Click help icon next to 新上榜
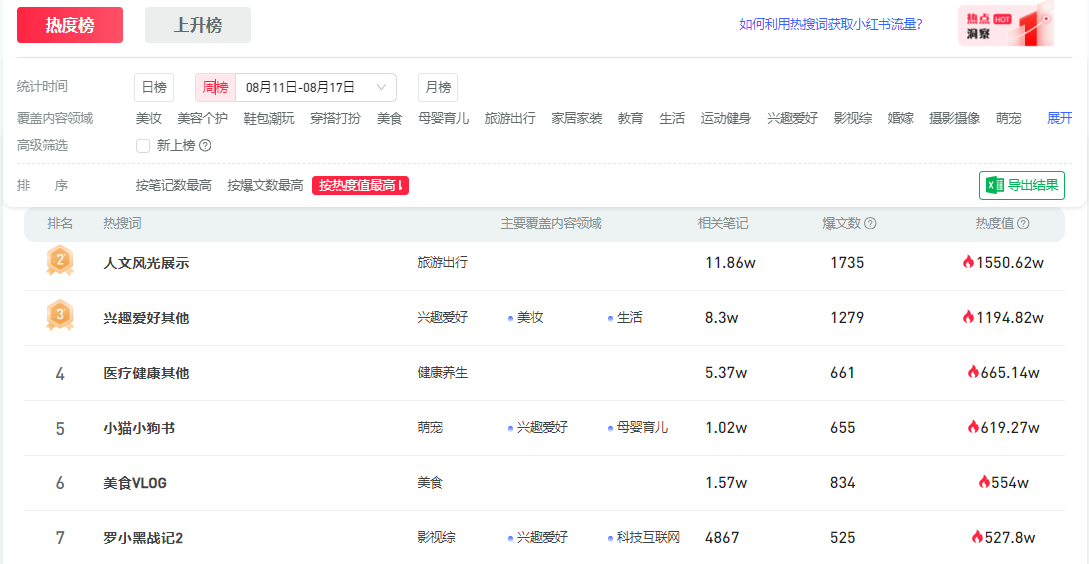 pyautogui.click(x=205, y=146)
